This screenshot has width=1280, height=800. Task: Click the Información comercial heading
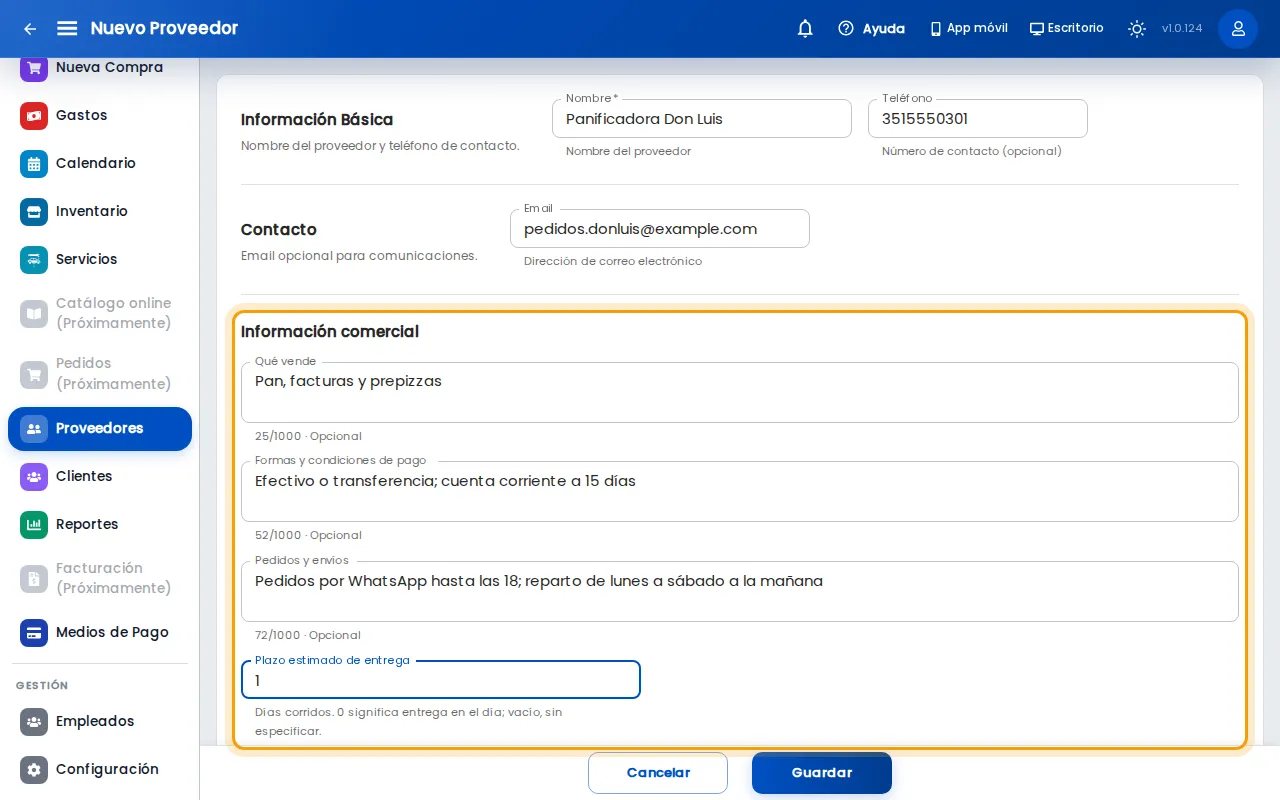[330, 332]
